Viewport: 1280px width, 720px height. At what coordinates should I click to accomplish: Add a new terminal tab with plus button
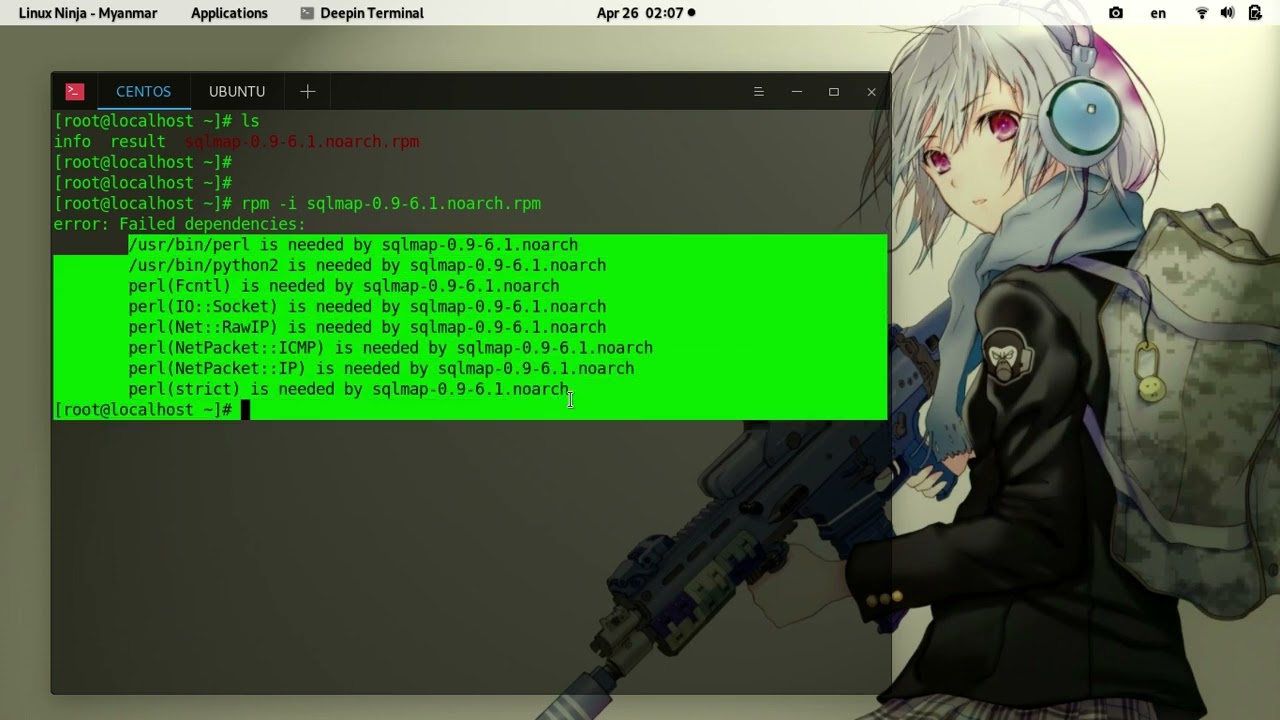(x=307, y=91)
